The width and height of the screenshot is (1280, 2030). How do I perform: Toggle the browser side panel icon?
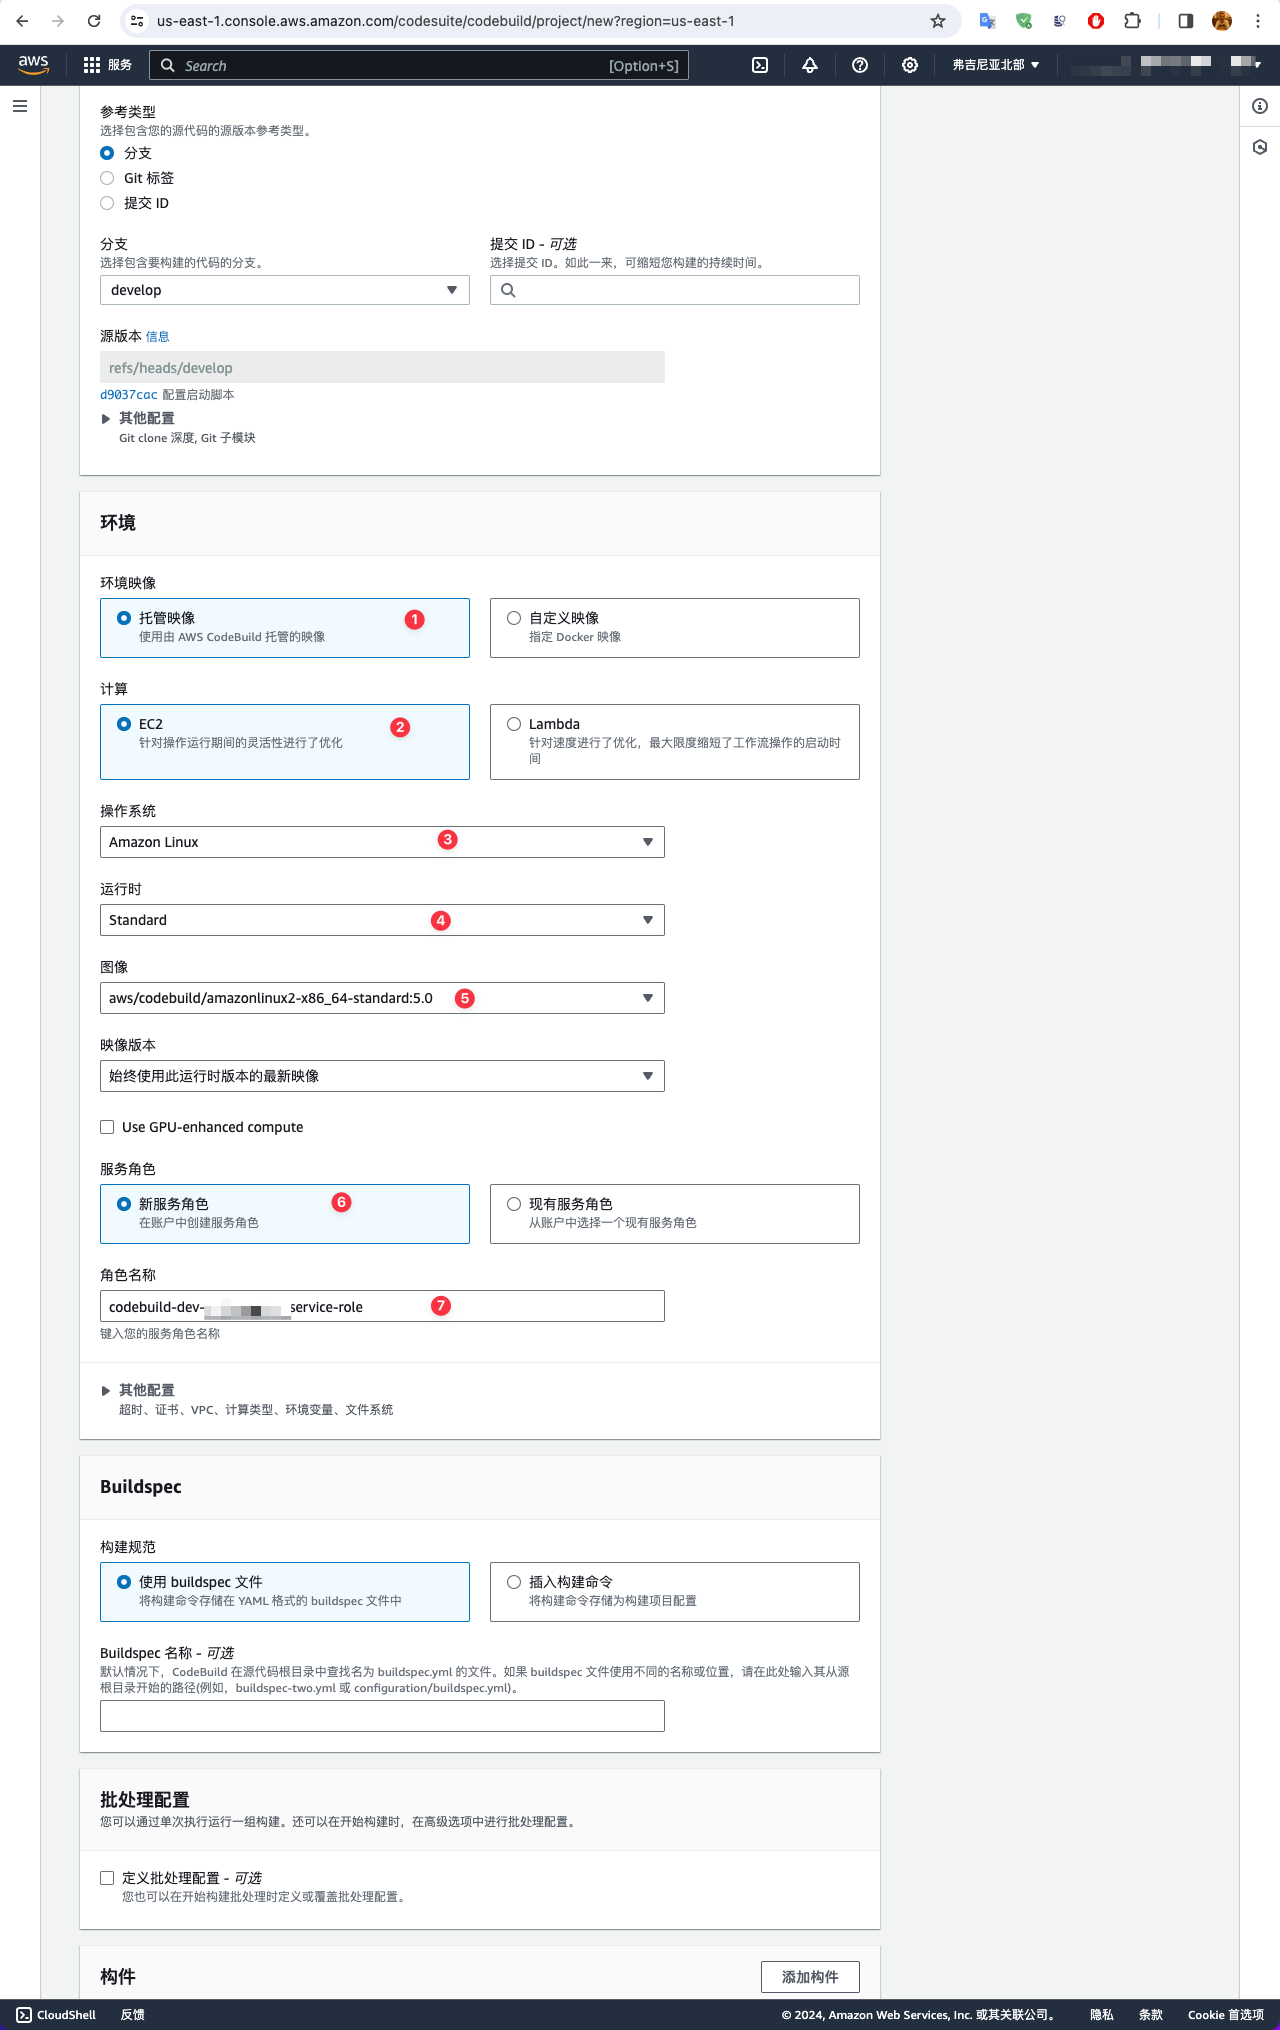[x=1185, y=21]
